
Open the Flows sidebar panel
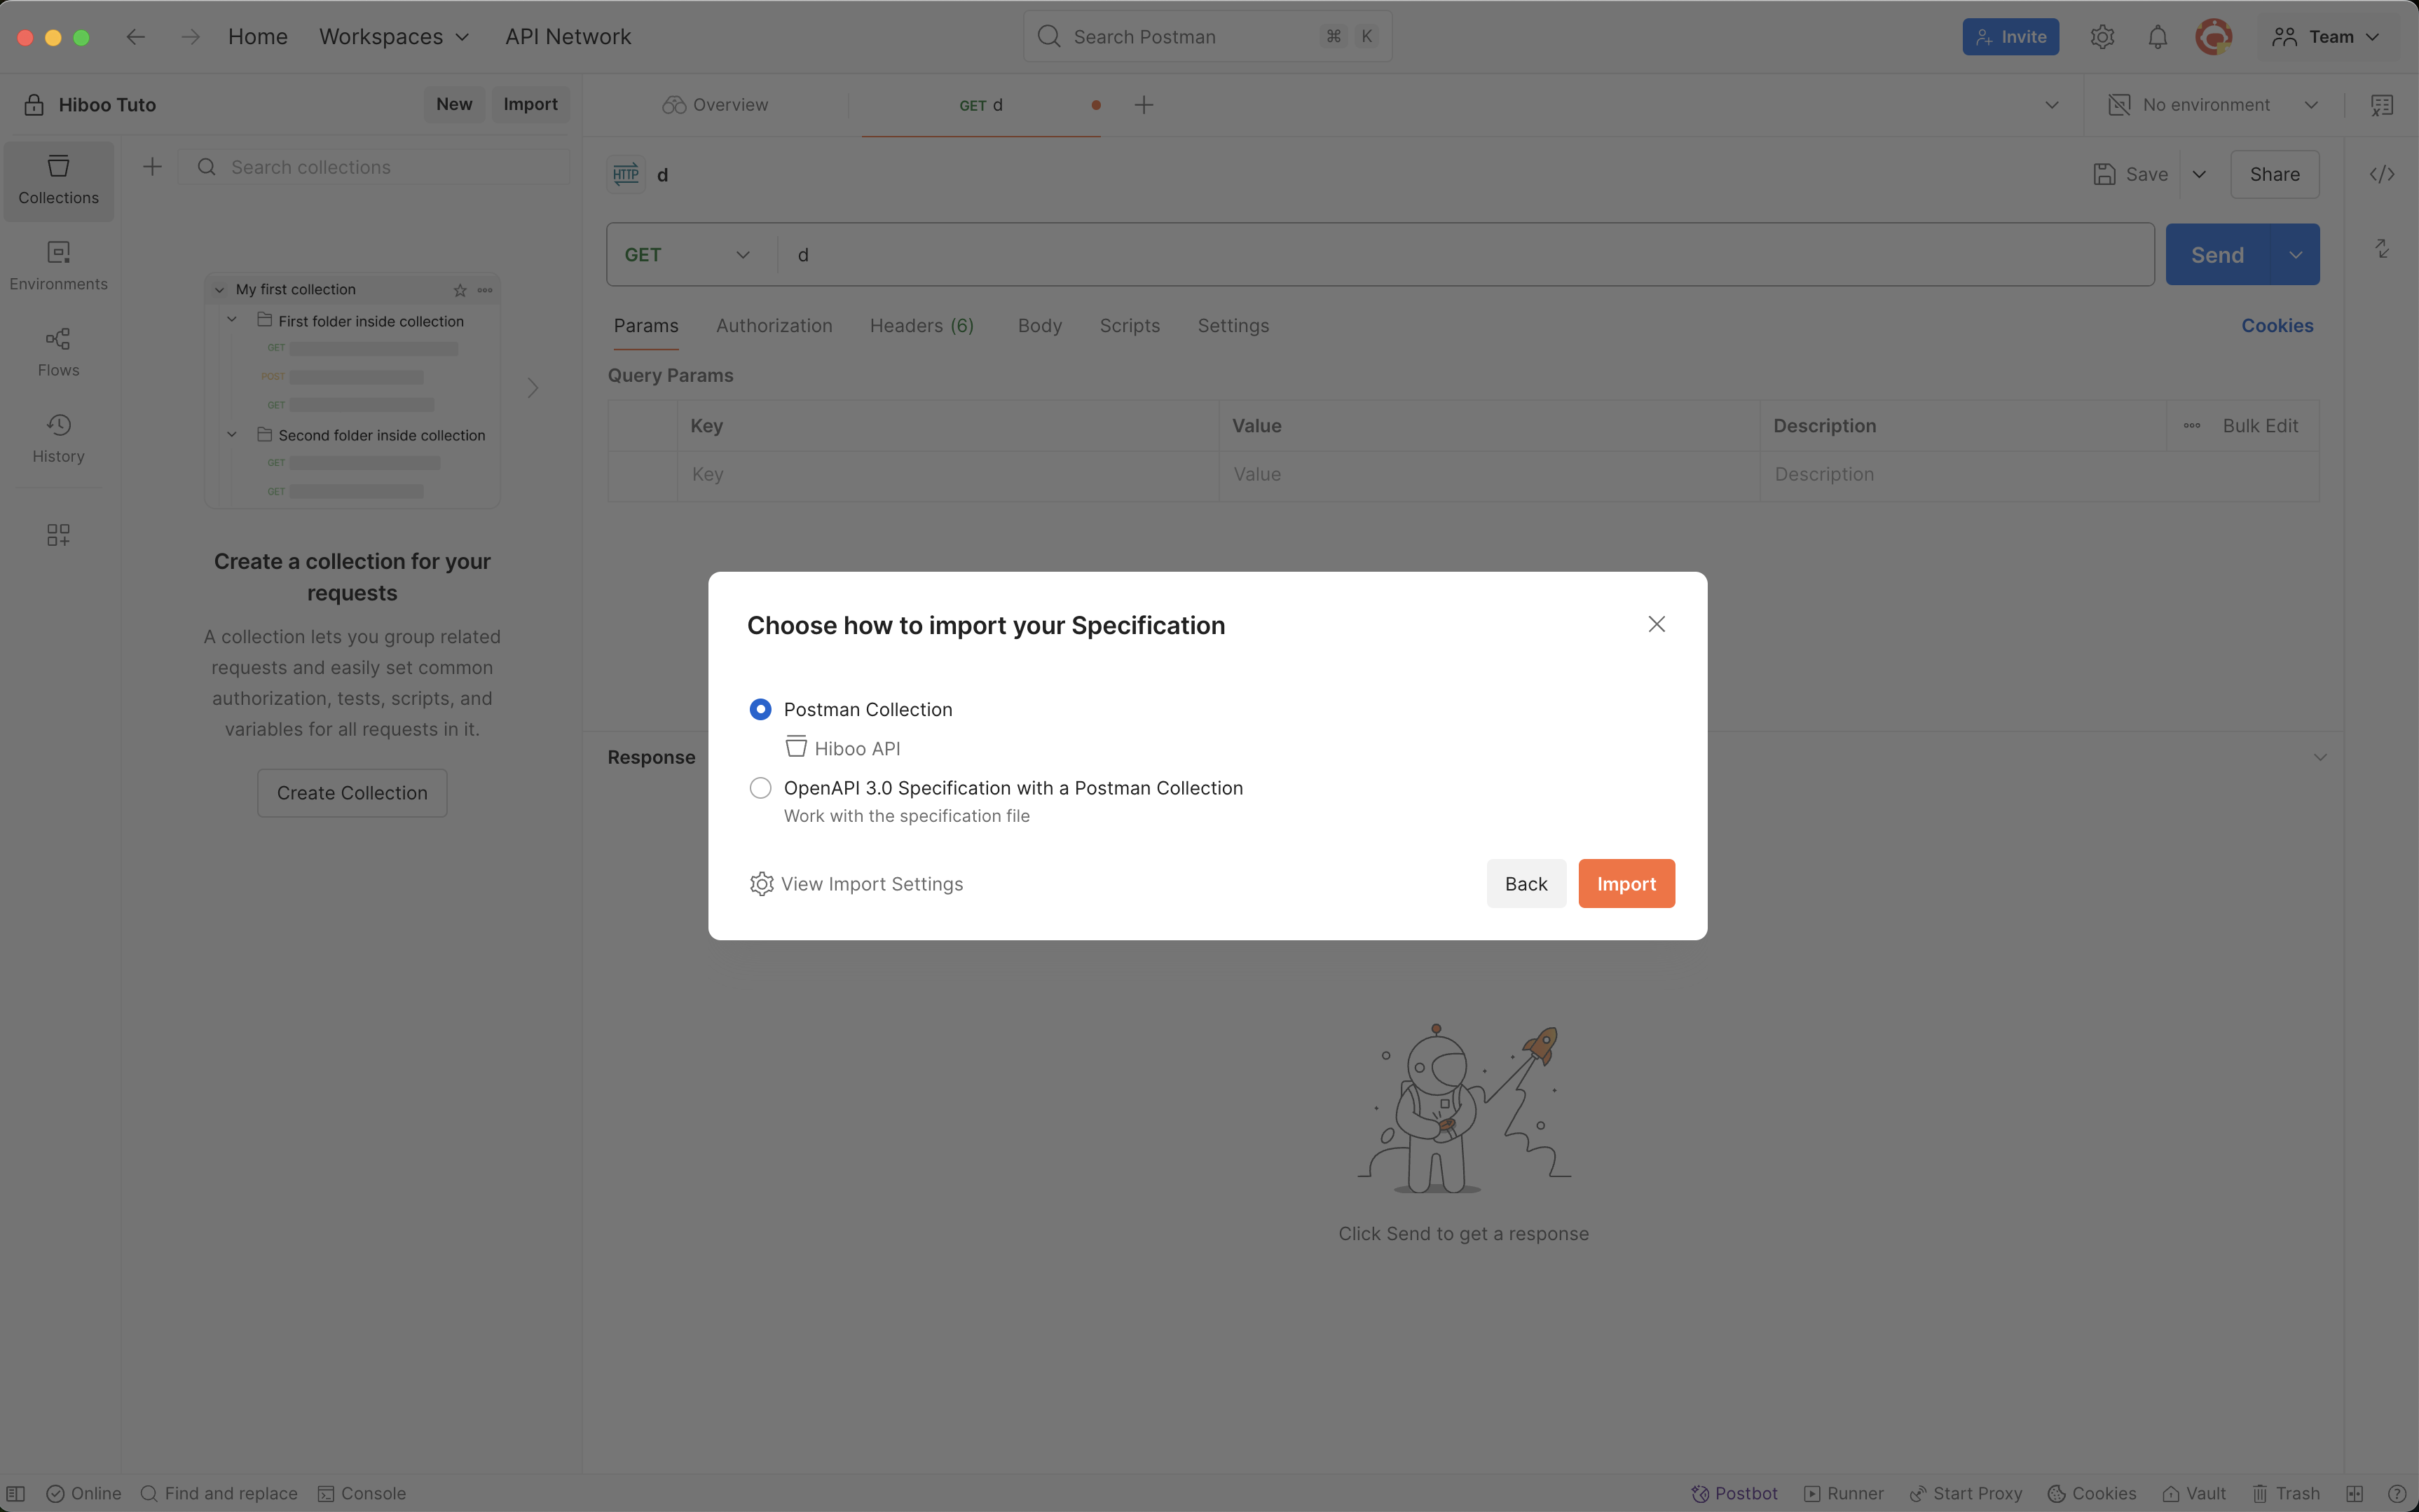(x=58, y=352)
